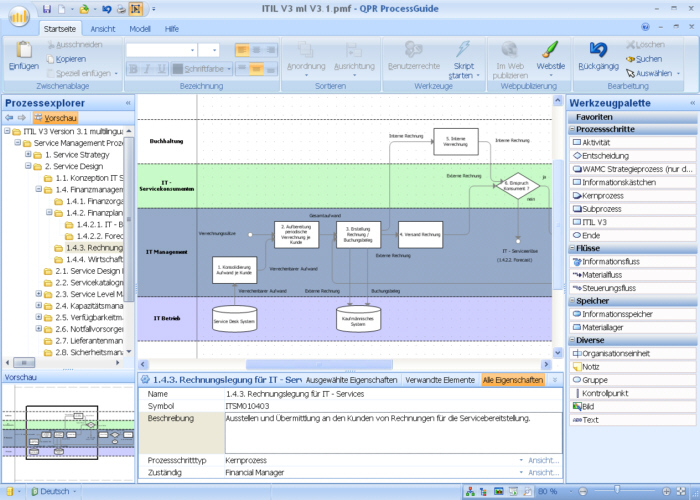Click the Skript starten icon
The image size is (700, 500).
coord(463,49)
